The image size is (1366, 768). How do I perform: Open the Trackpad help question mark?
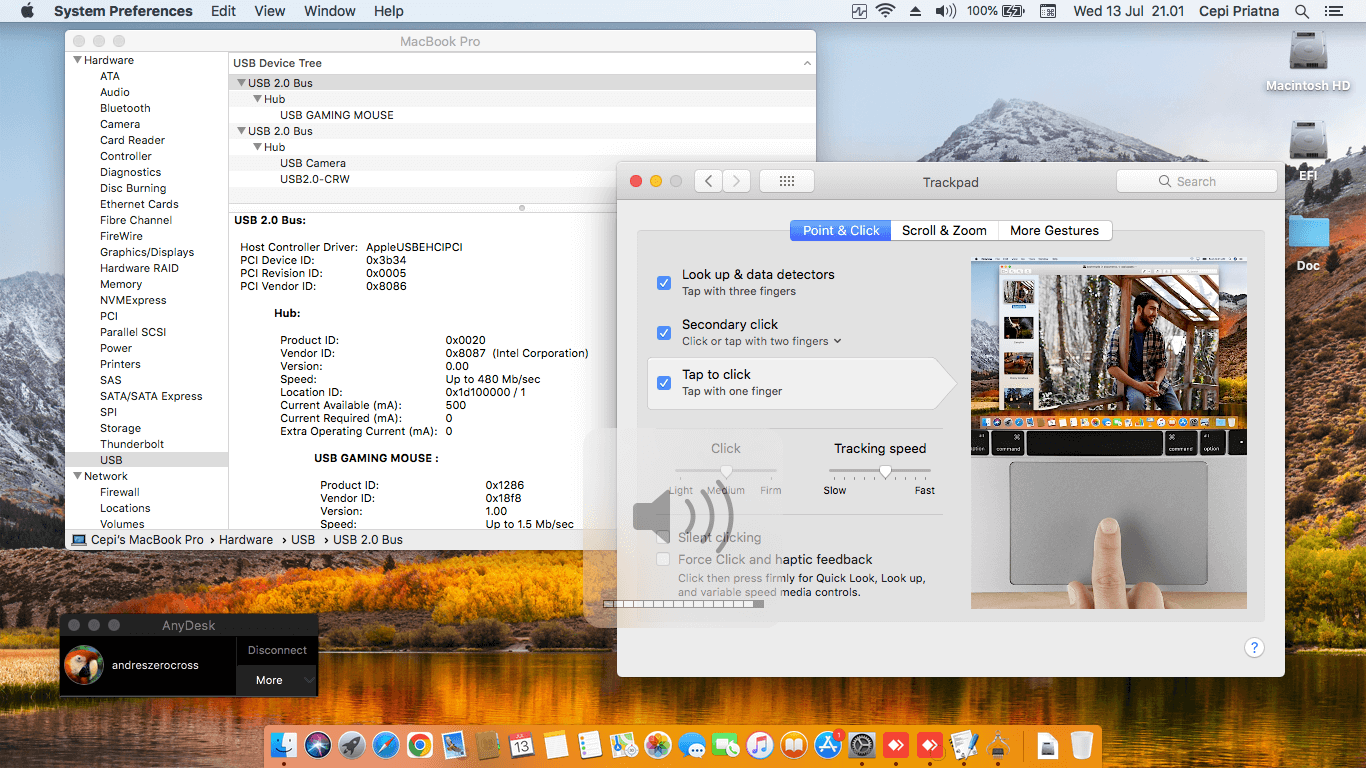(x=1254, y=647)
